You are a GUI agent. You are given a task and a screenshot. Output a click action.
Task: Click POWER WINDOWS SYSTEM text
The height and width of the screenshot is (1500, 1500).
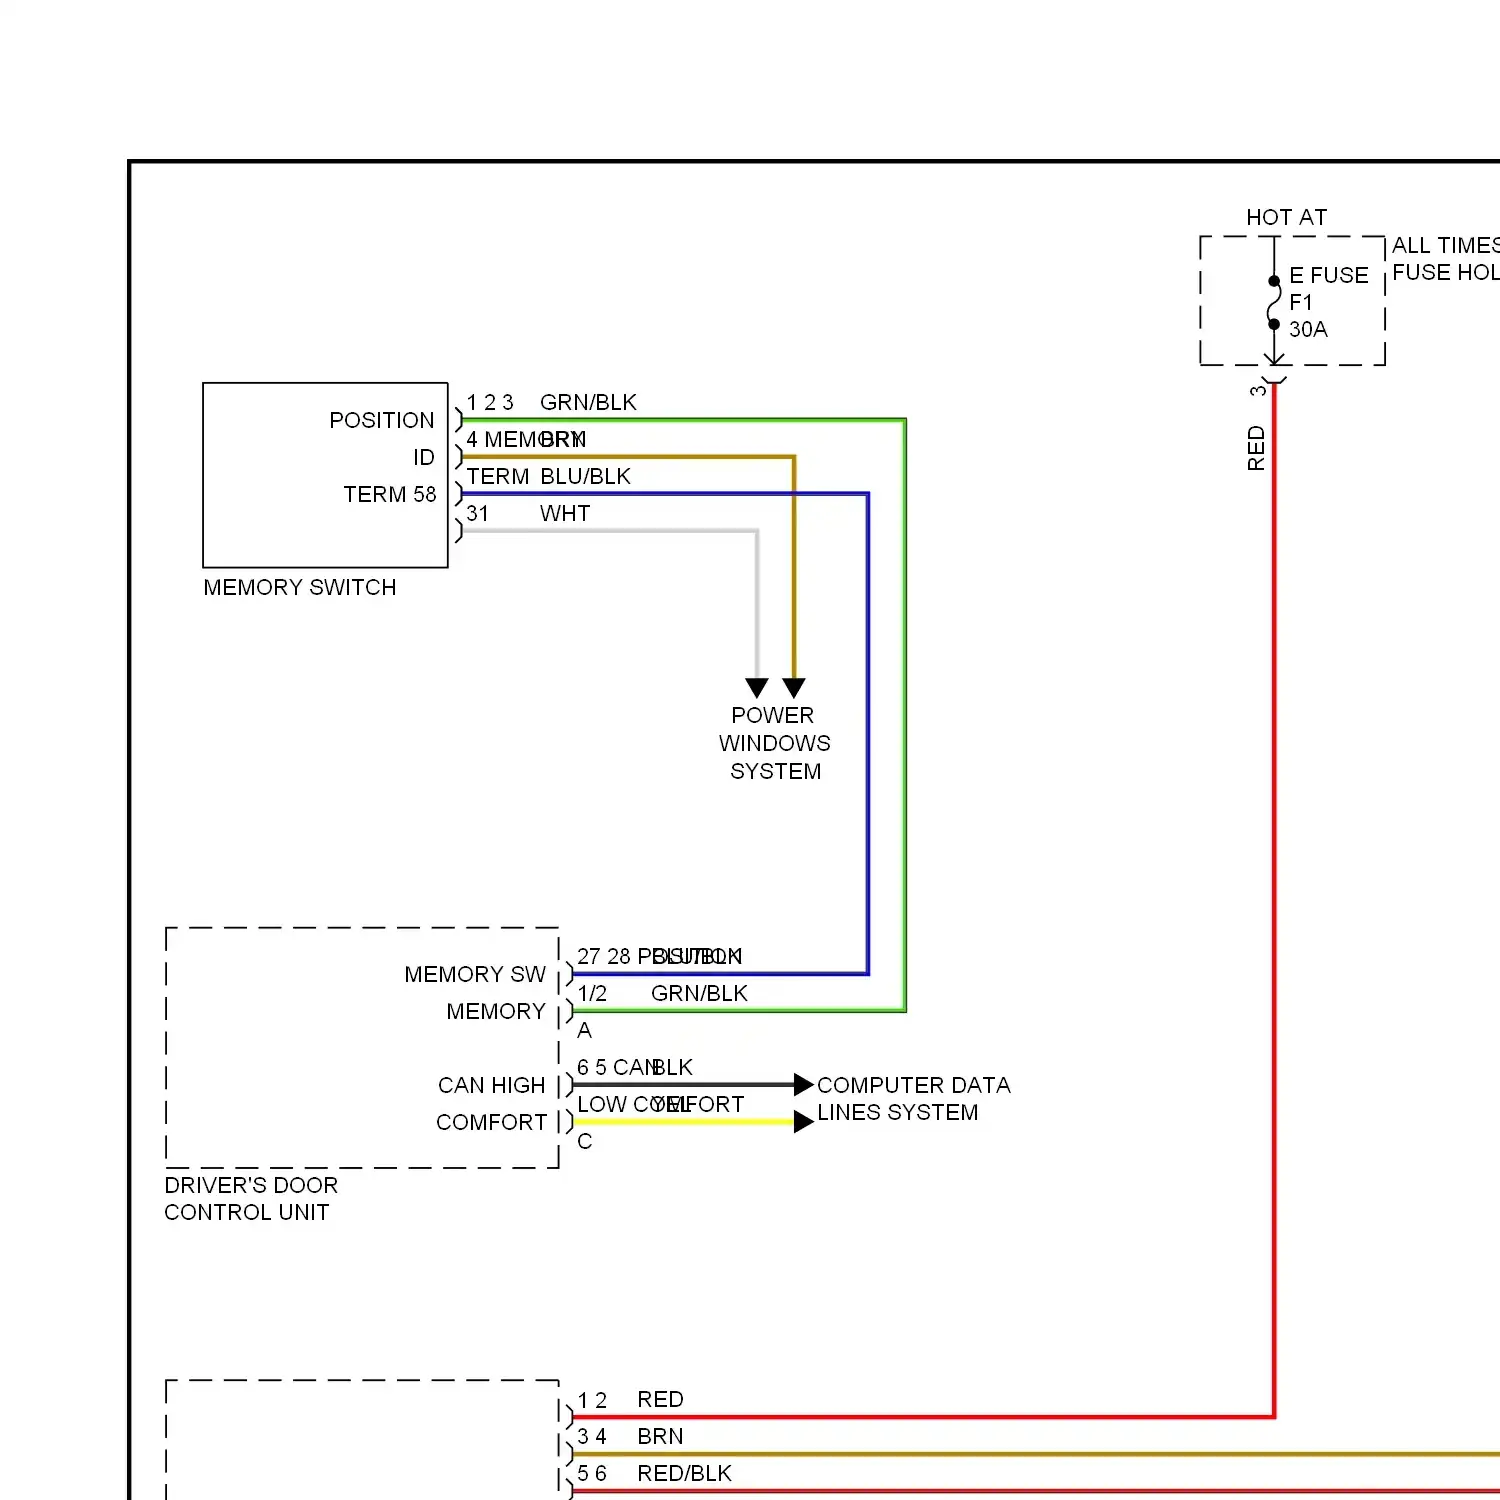775,743
